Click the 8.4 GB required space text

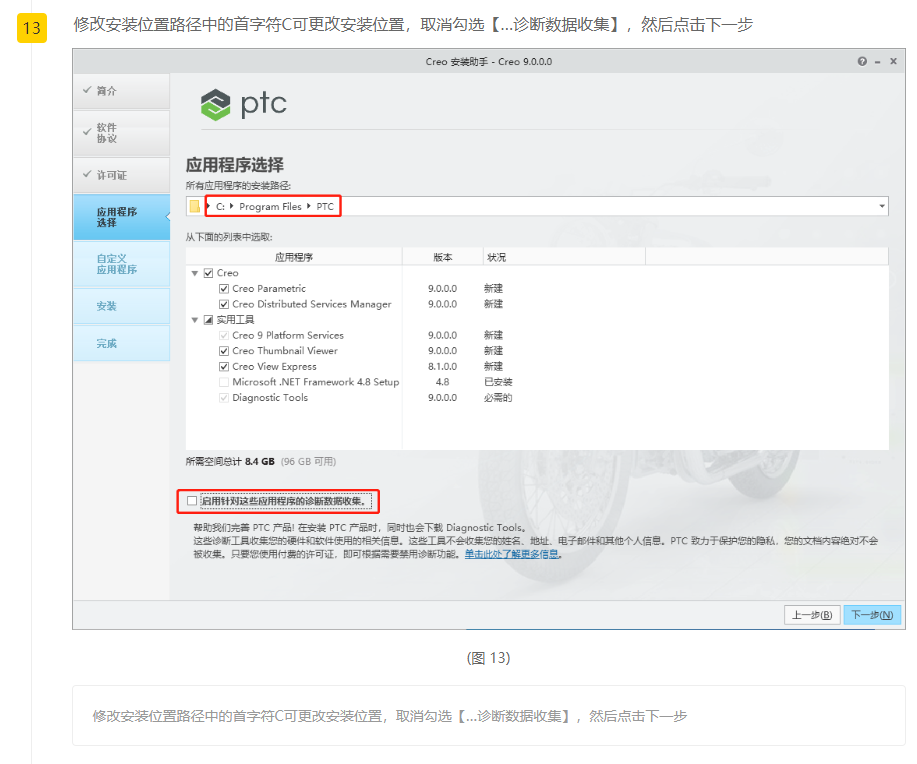click(260, 462)
